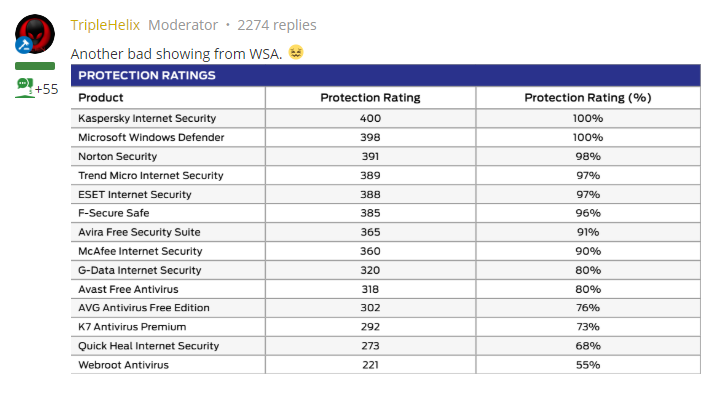Click the Protection Ratings table title bar
724x402 pixels.
coord(386,75)
